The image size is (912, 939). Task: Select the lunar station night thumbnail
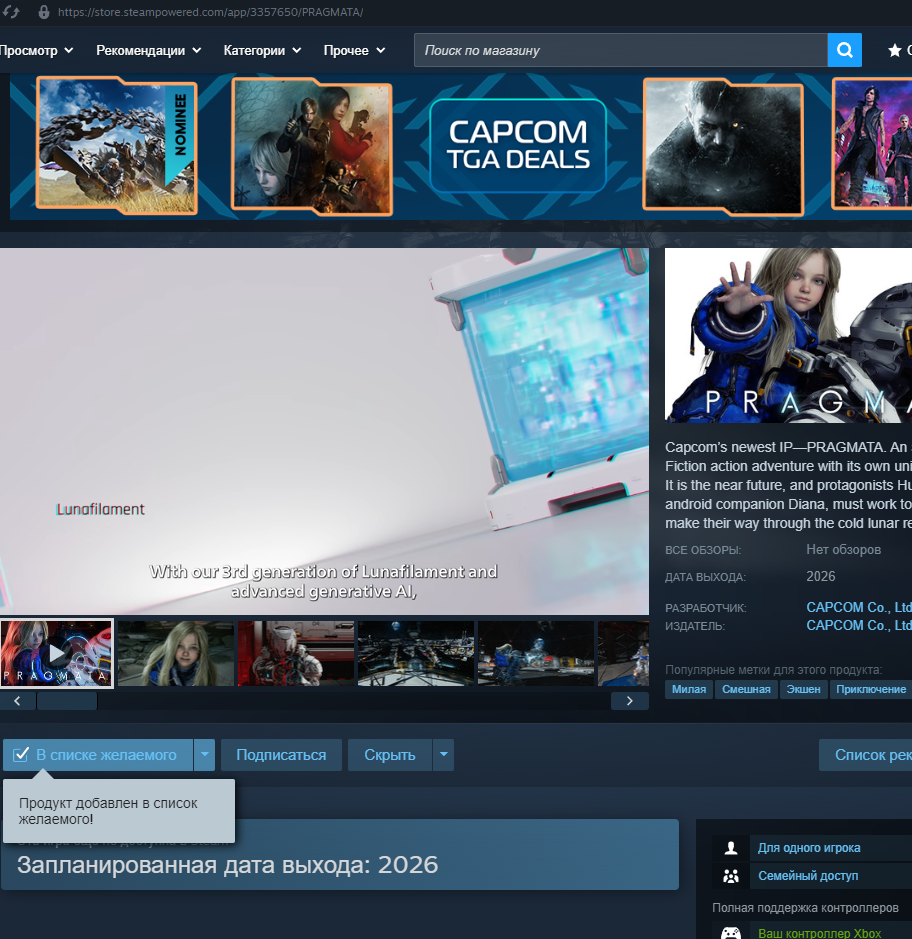coord(416,653)
